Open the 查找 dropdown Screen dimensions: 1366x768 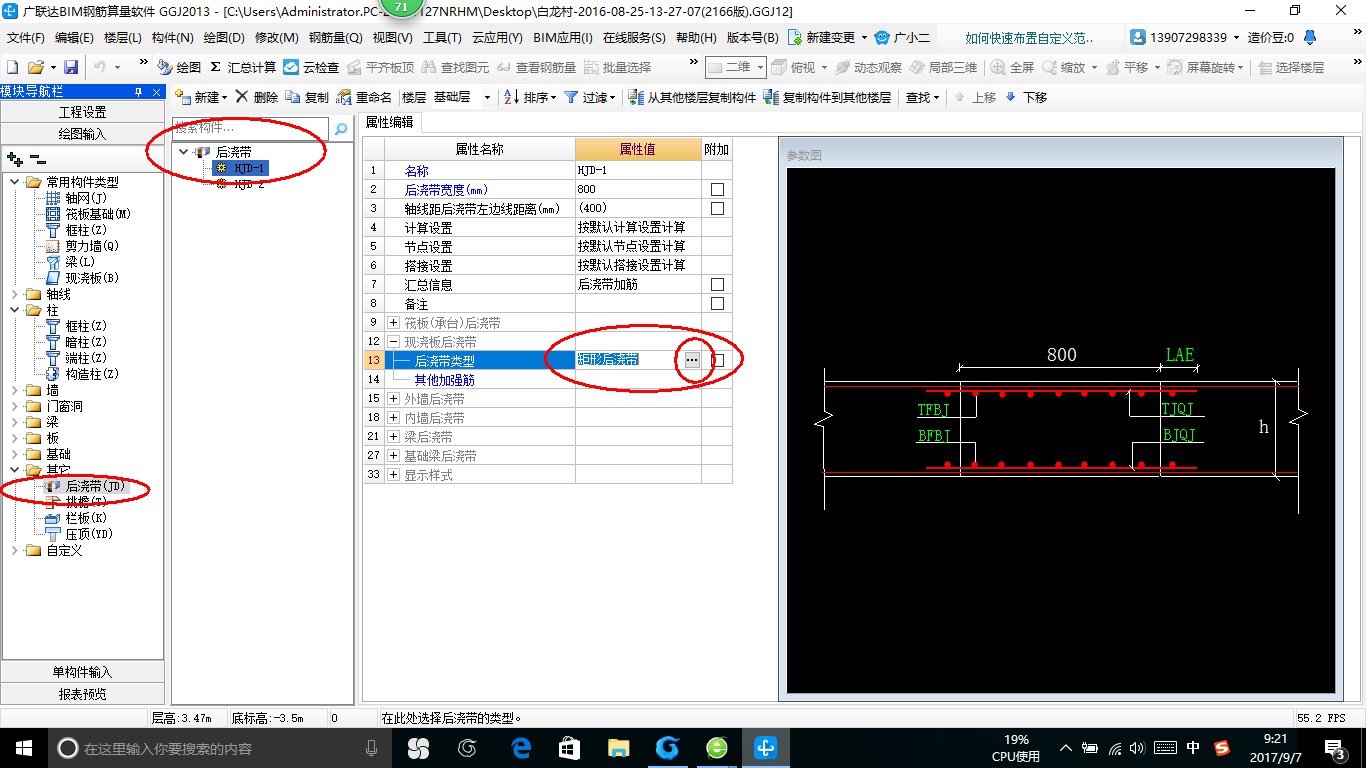point(922,97)
